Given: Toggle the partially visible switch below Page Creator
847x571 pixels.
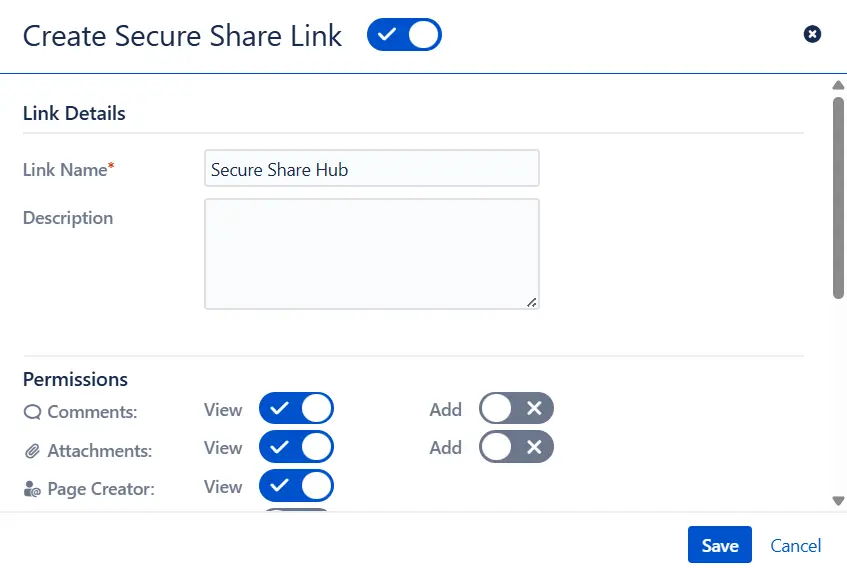Looking at the screenshot, I should point(296,514).
